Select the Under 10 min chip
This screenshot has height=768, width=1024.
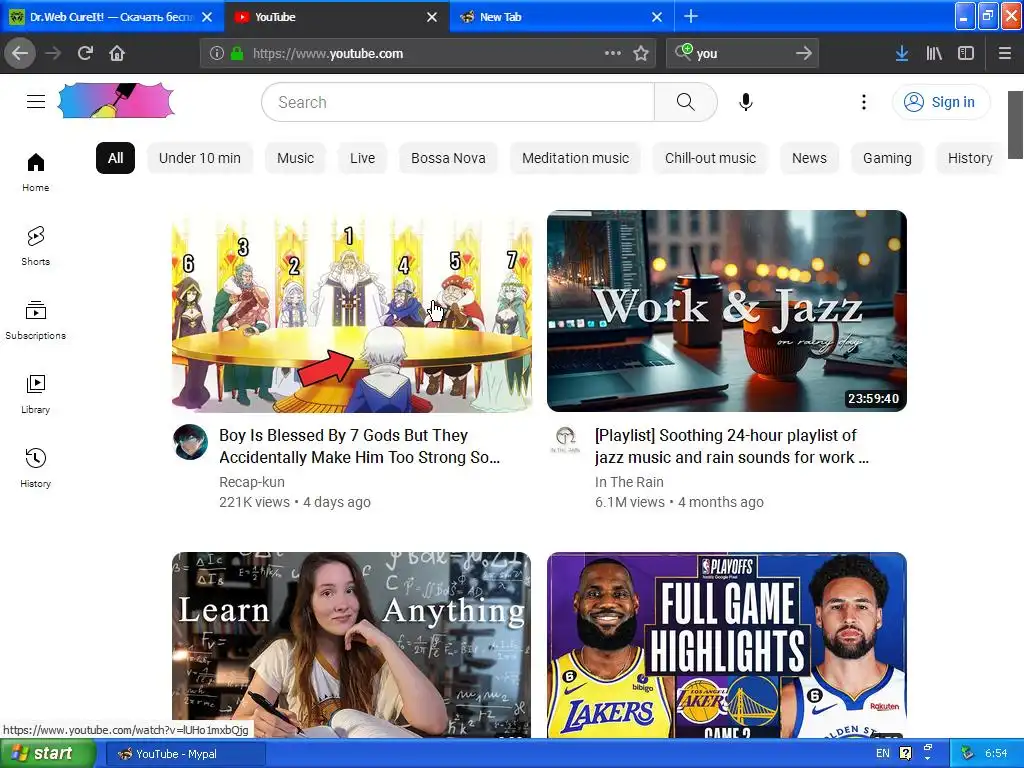click(x=200, y=158)
